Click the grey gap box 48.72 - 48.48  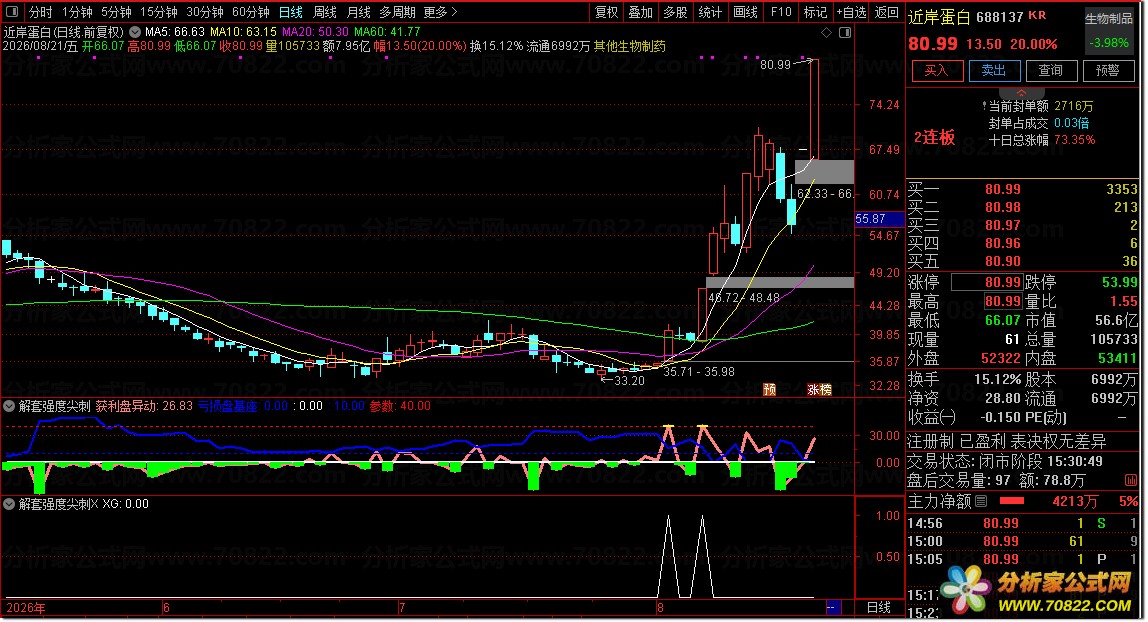(780, 282)
